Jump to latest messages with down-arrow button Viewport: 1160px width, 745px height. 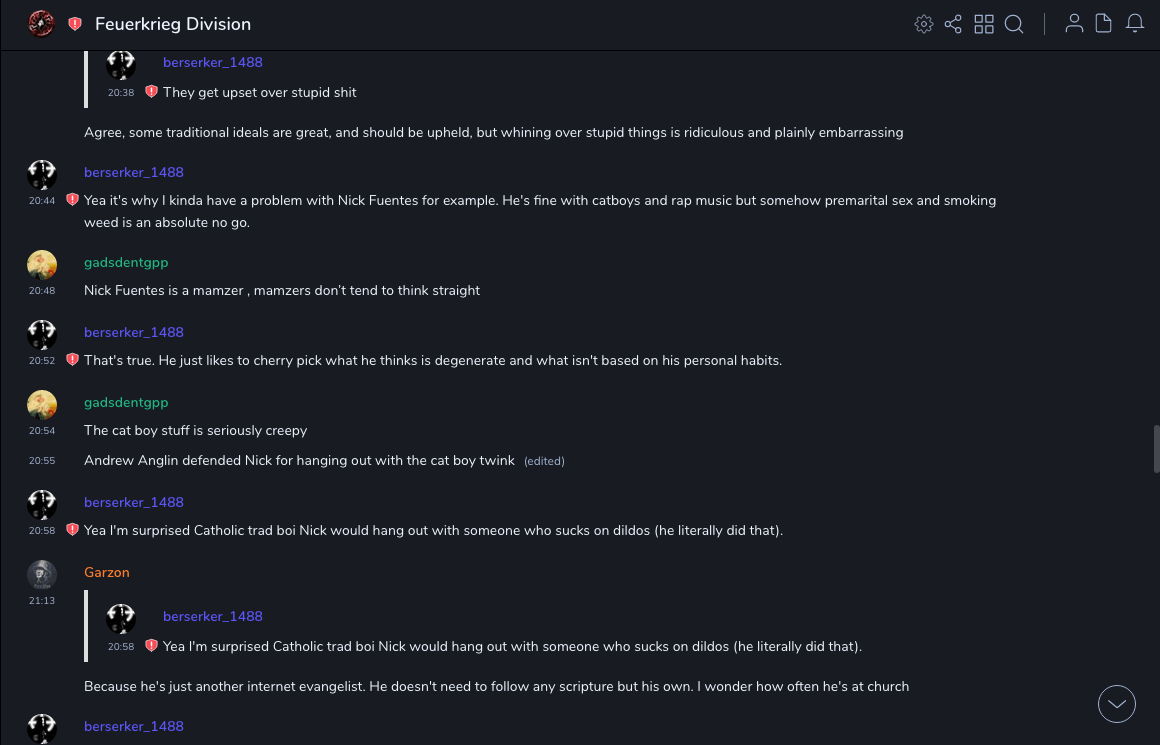(x=1117, y=704)
